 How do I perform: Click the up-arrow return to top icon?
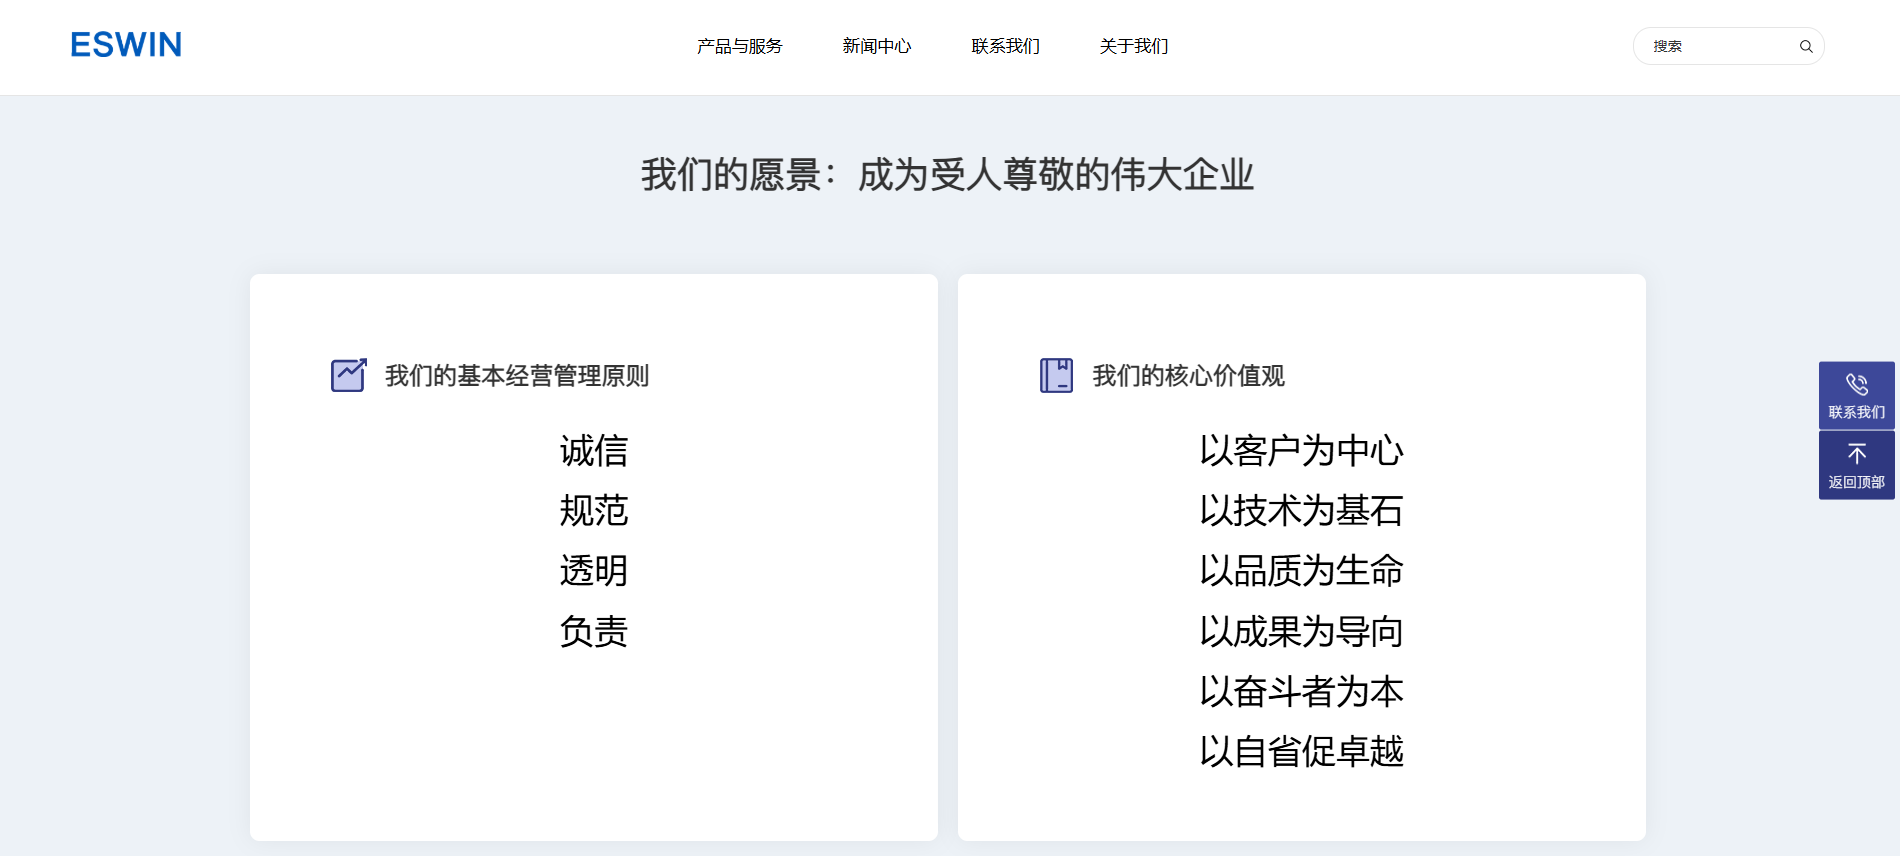tap(1856, 455)
